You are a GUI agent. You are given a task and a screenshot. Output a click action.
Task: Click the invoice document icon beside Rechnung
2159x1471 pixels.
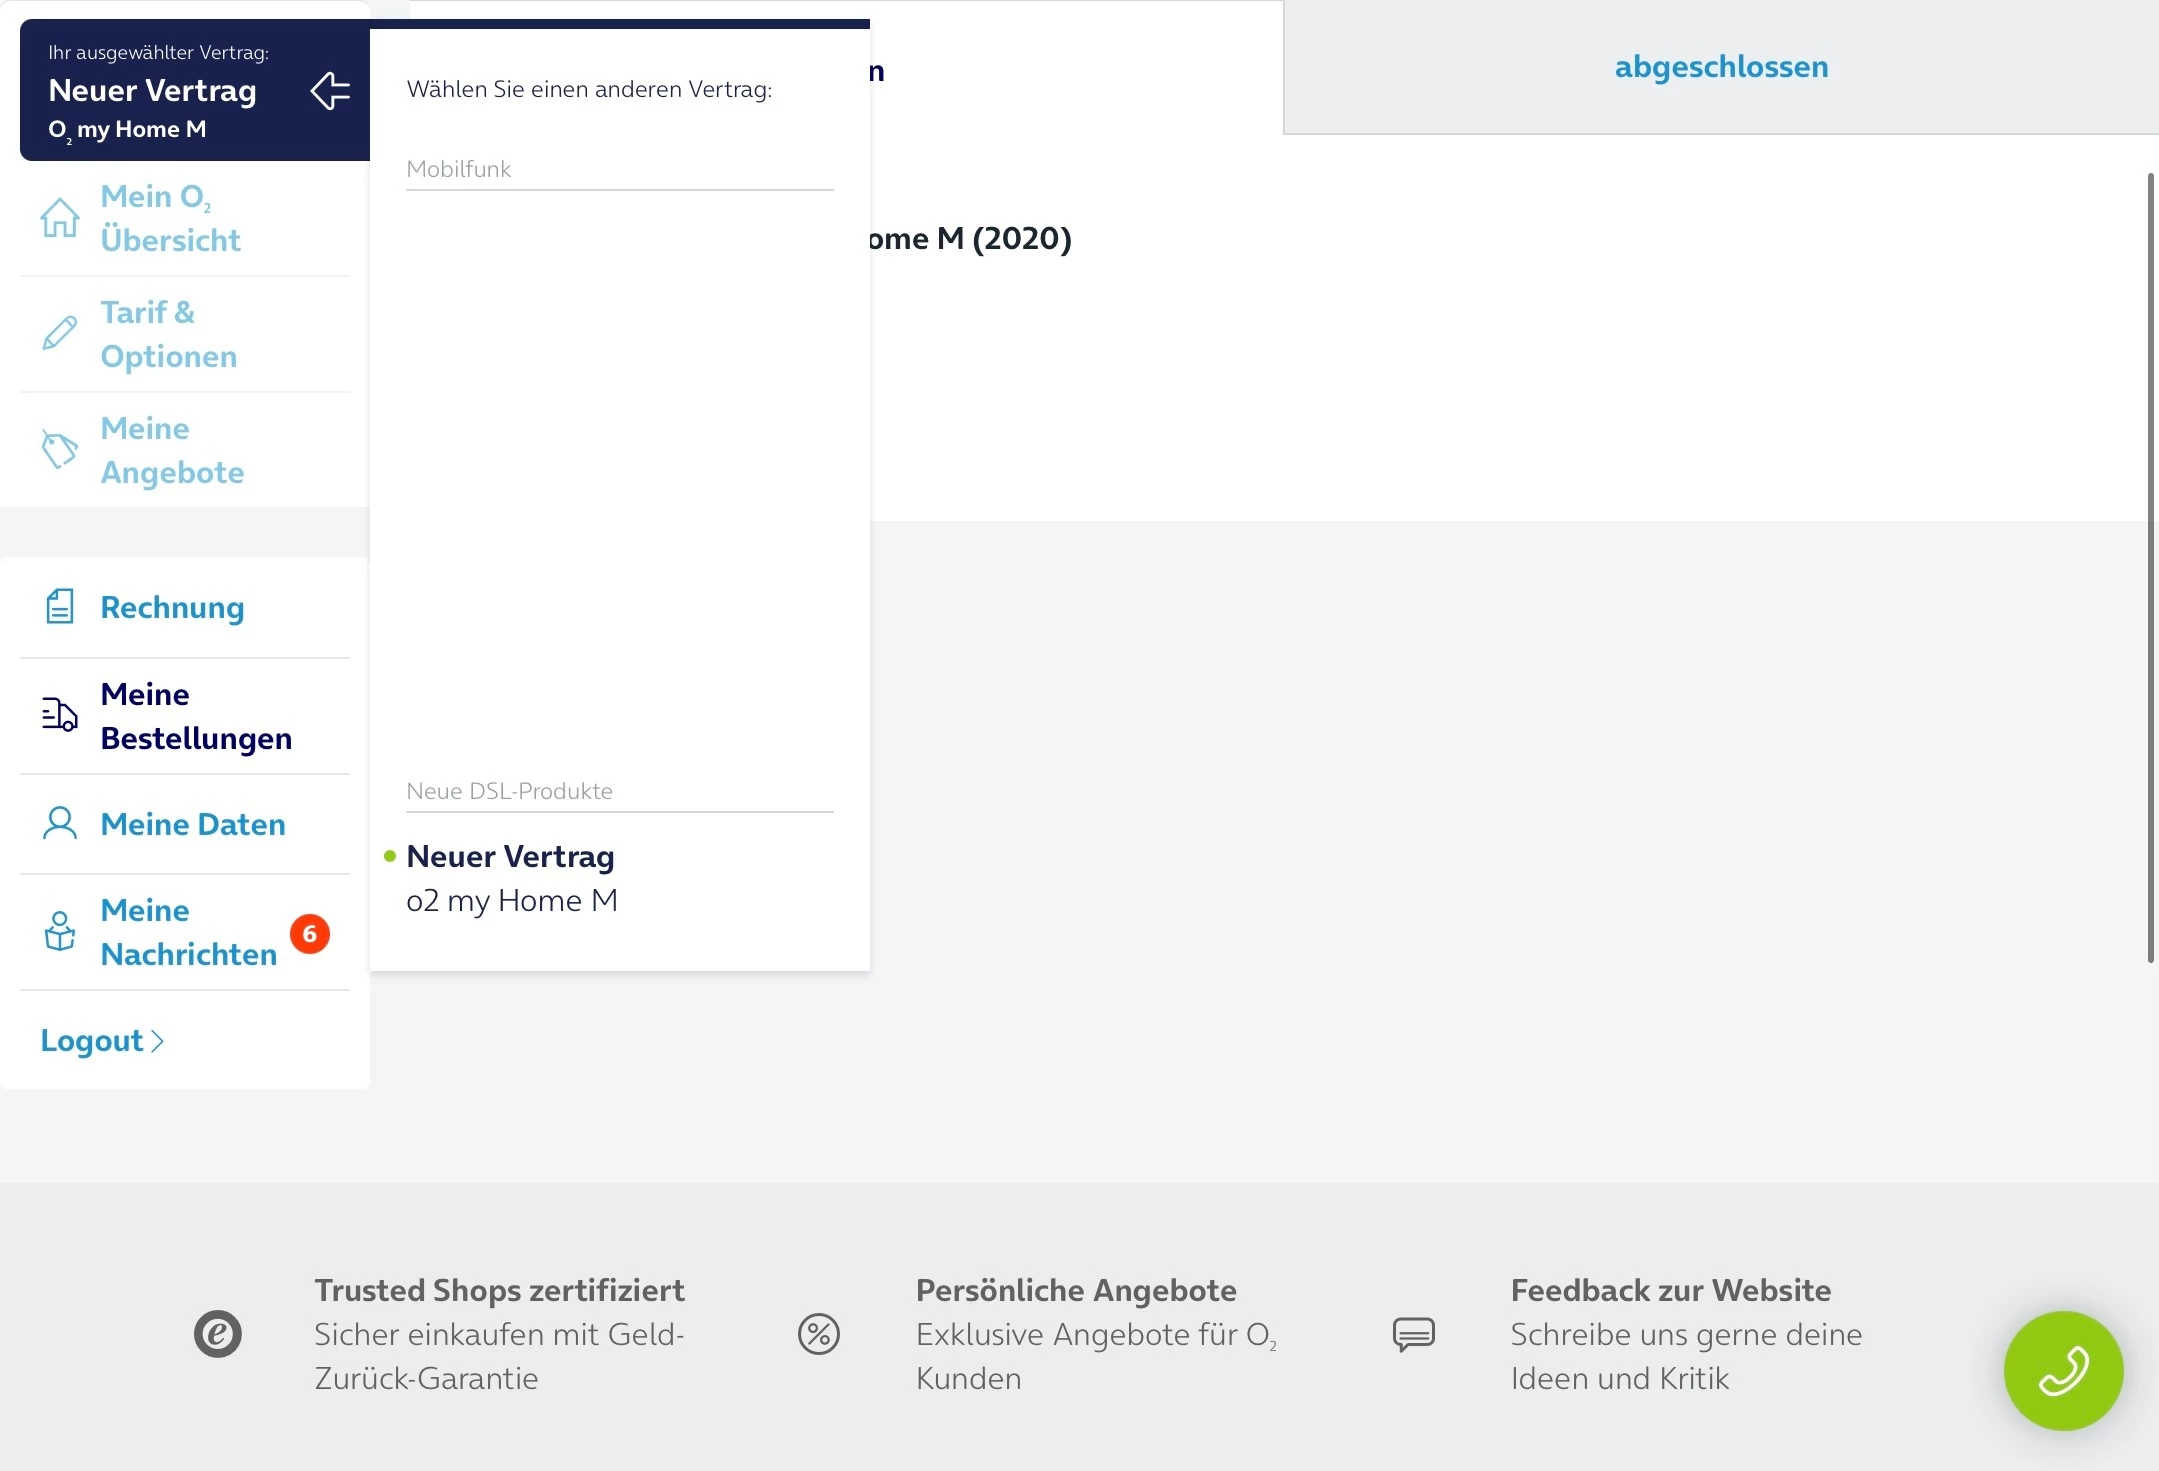coord(60,607)
